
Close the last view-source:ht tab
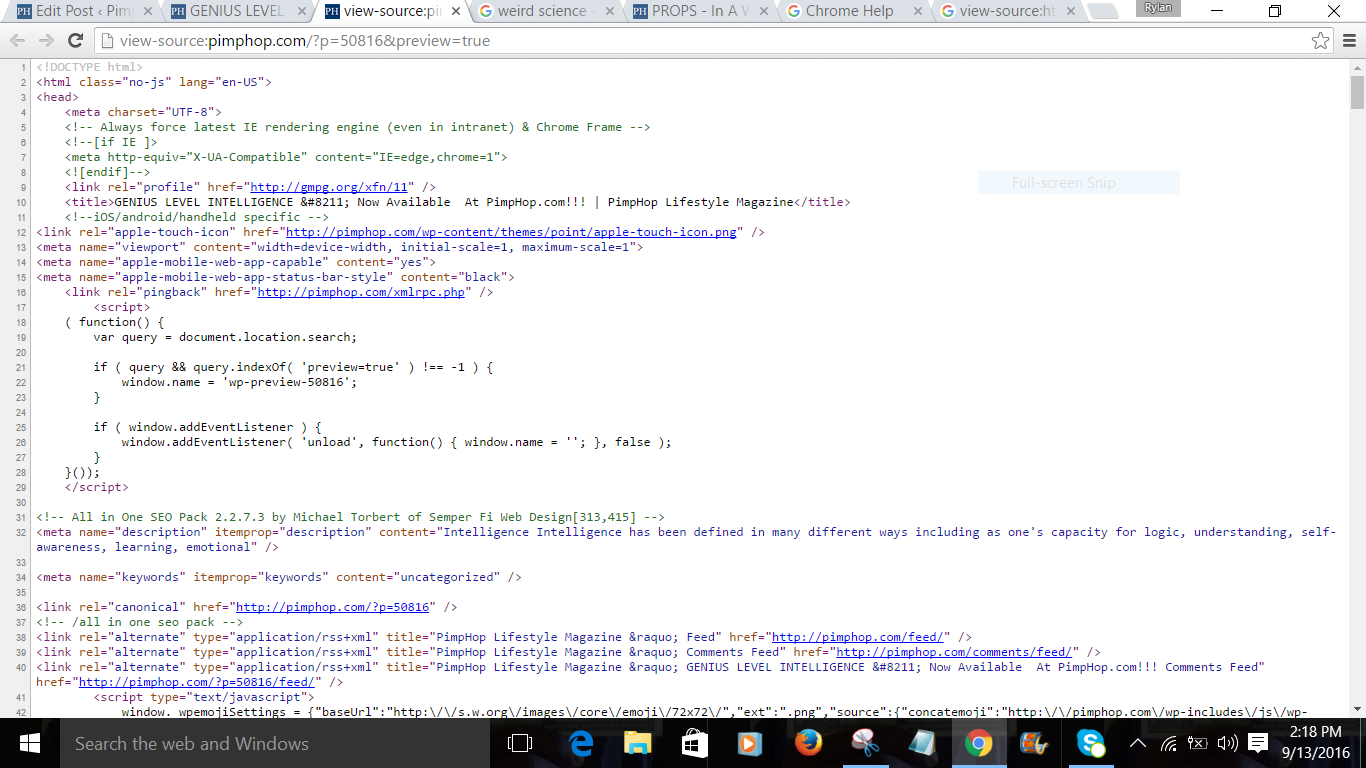(1070, 12)
